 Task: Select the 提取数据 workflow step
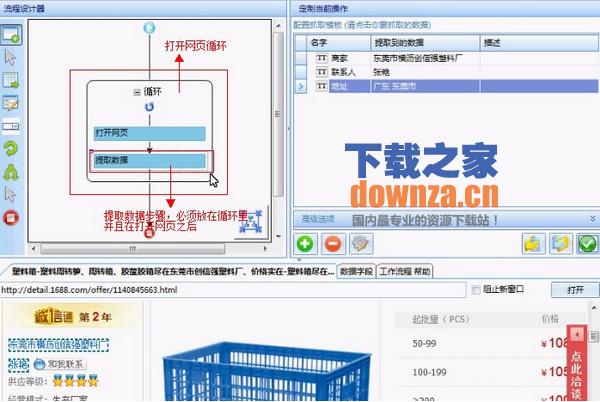(x=149, y=161)
